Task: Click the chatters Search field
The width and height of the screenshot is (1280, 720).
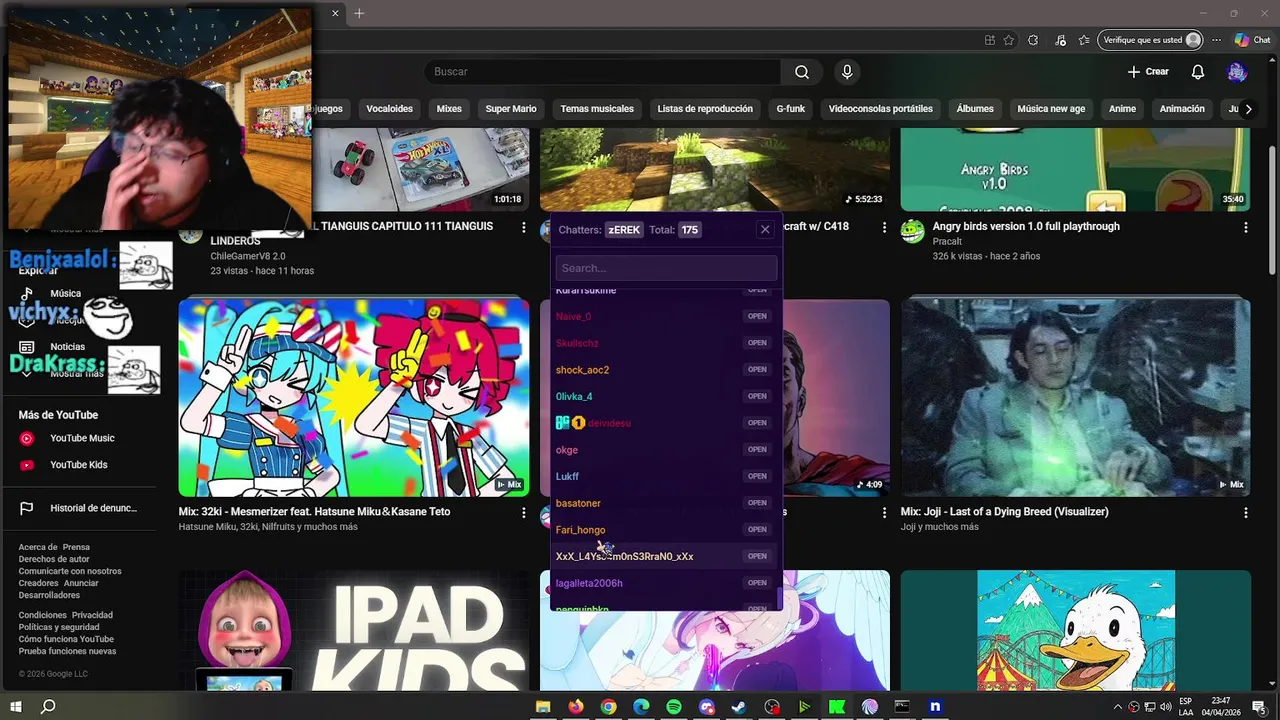Action: (x=666, y=268)
